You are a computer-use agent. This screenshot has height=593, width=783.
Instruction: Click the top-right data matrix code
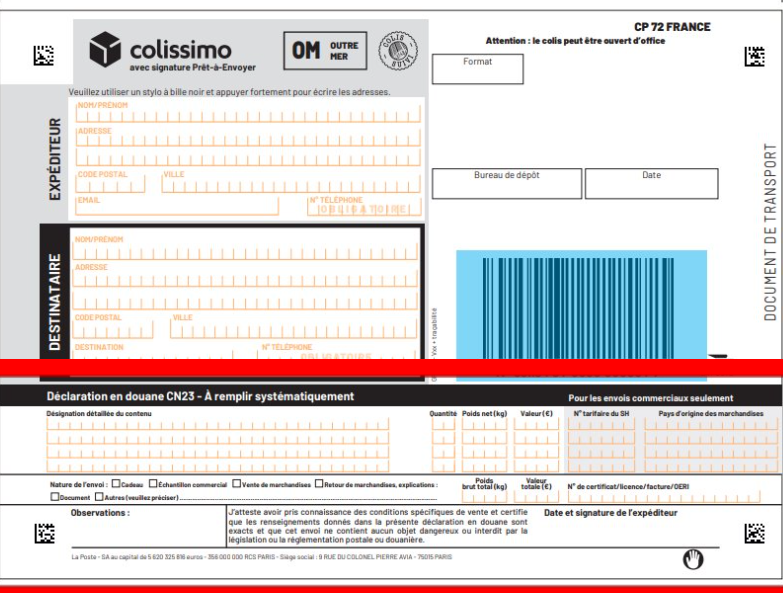pos(754,57)
